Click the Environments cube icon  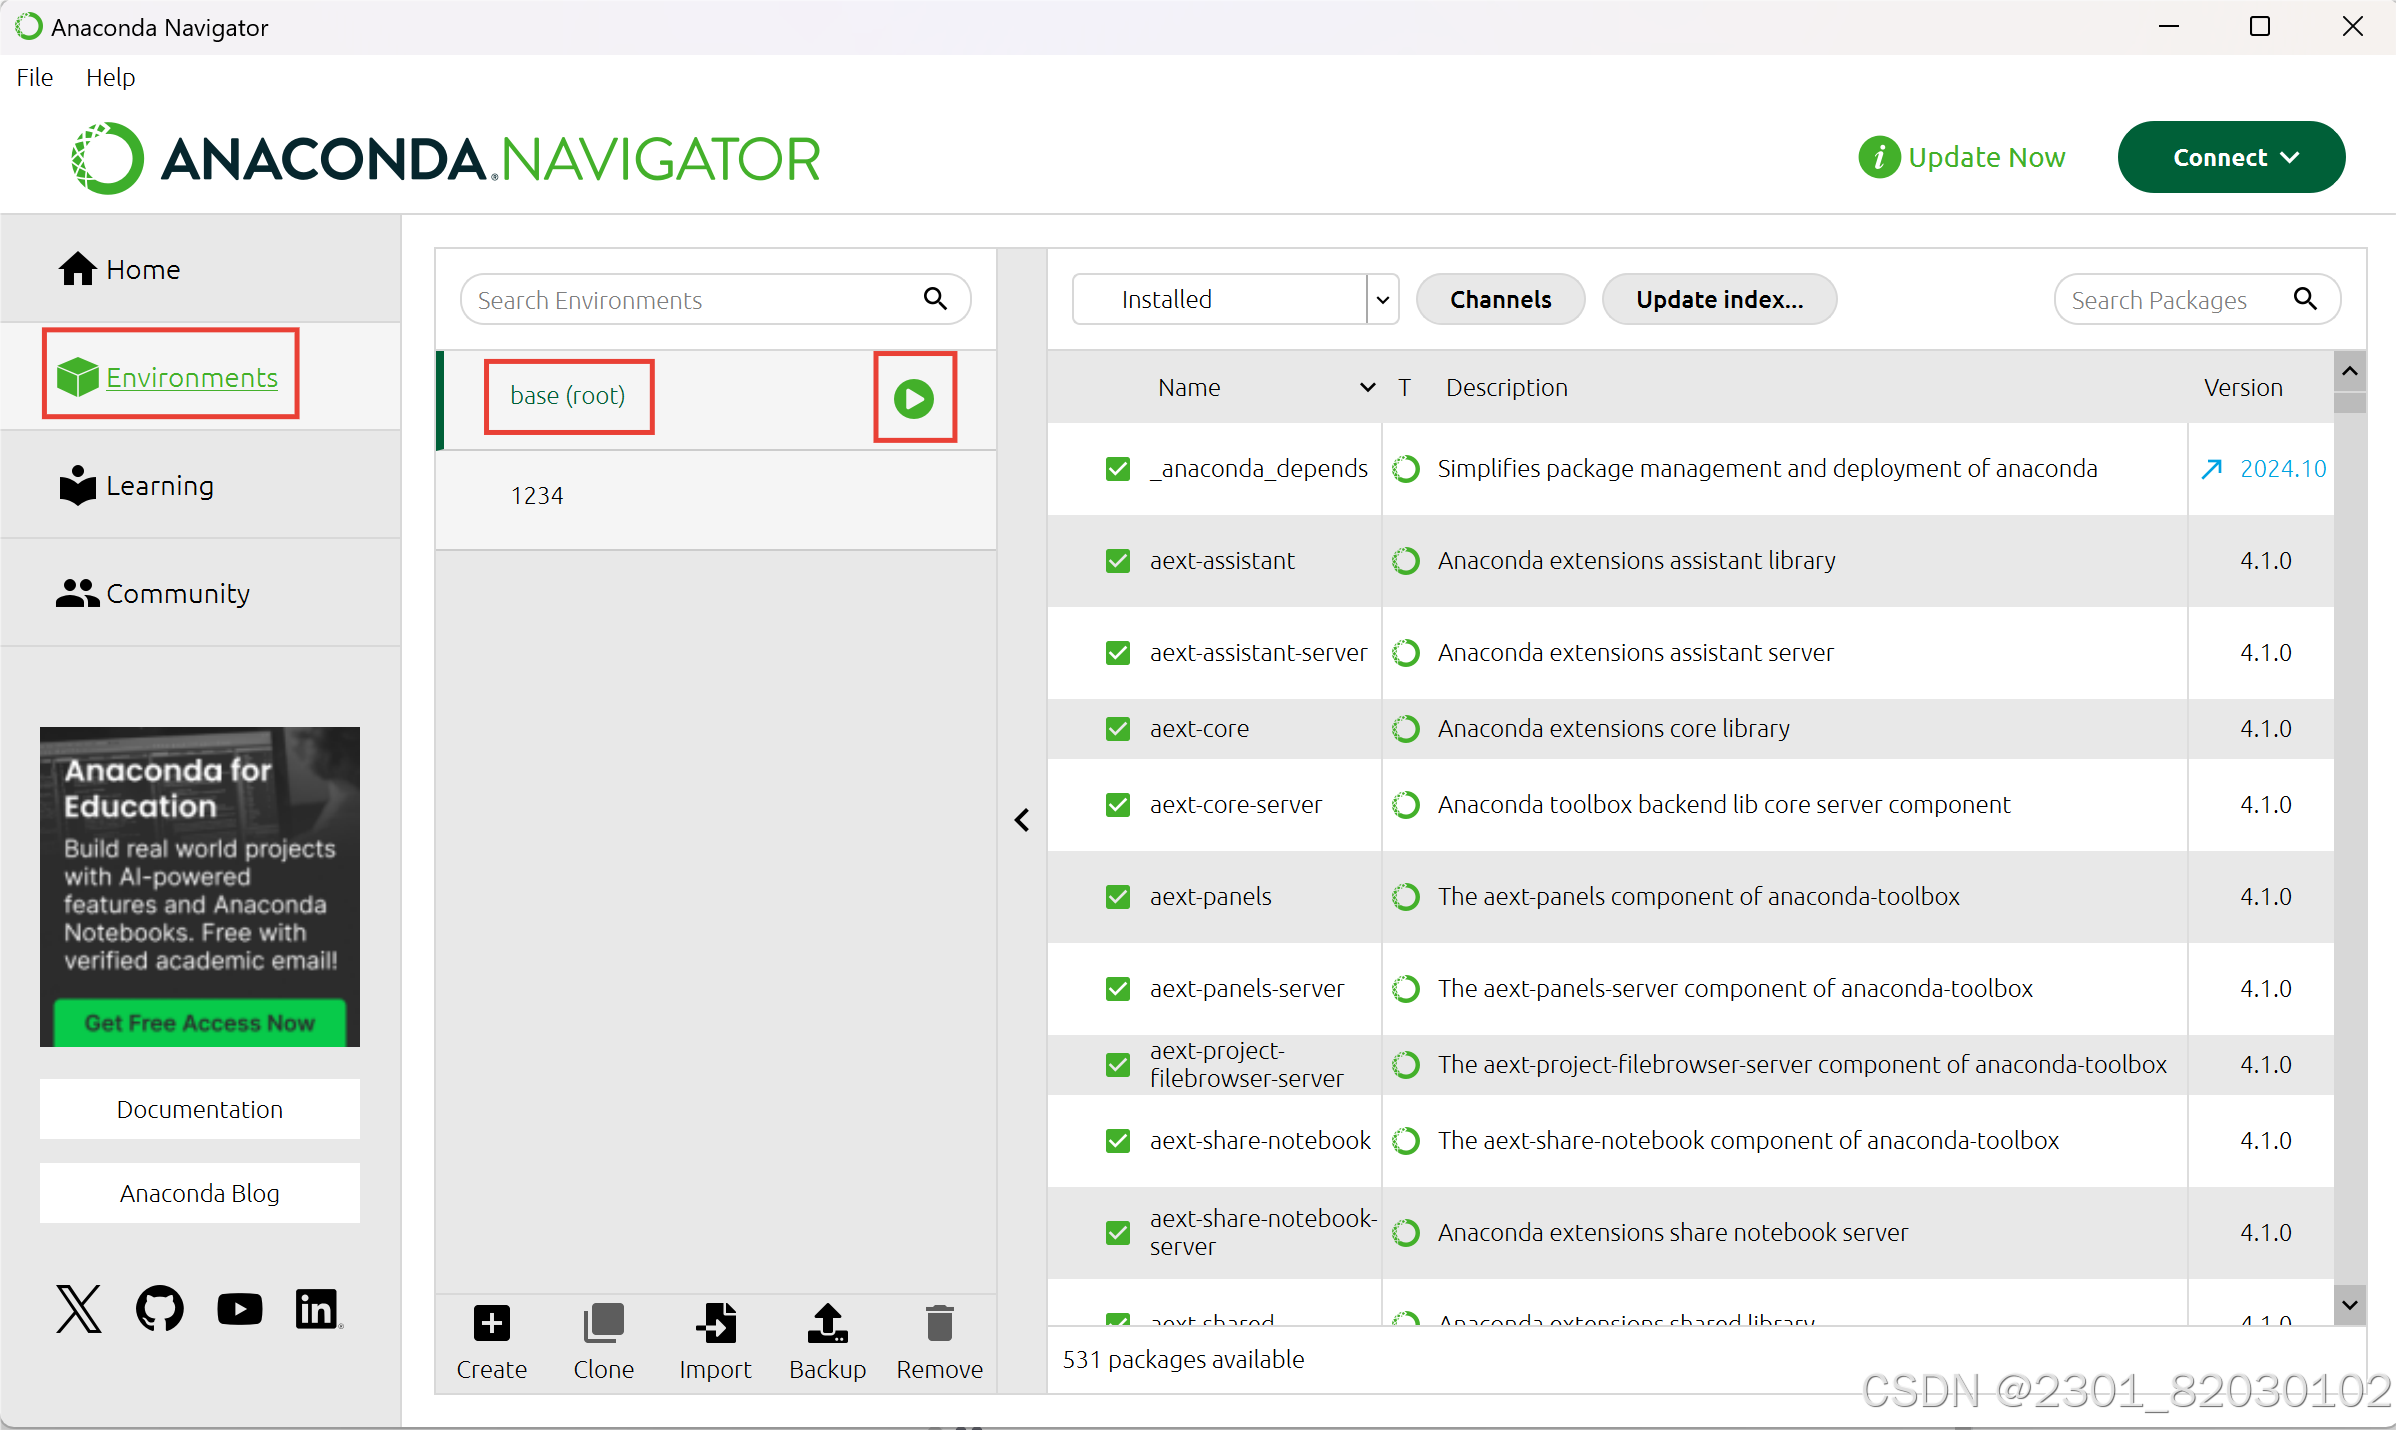click(77, 377)
